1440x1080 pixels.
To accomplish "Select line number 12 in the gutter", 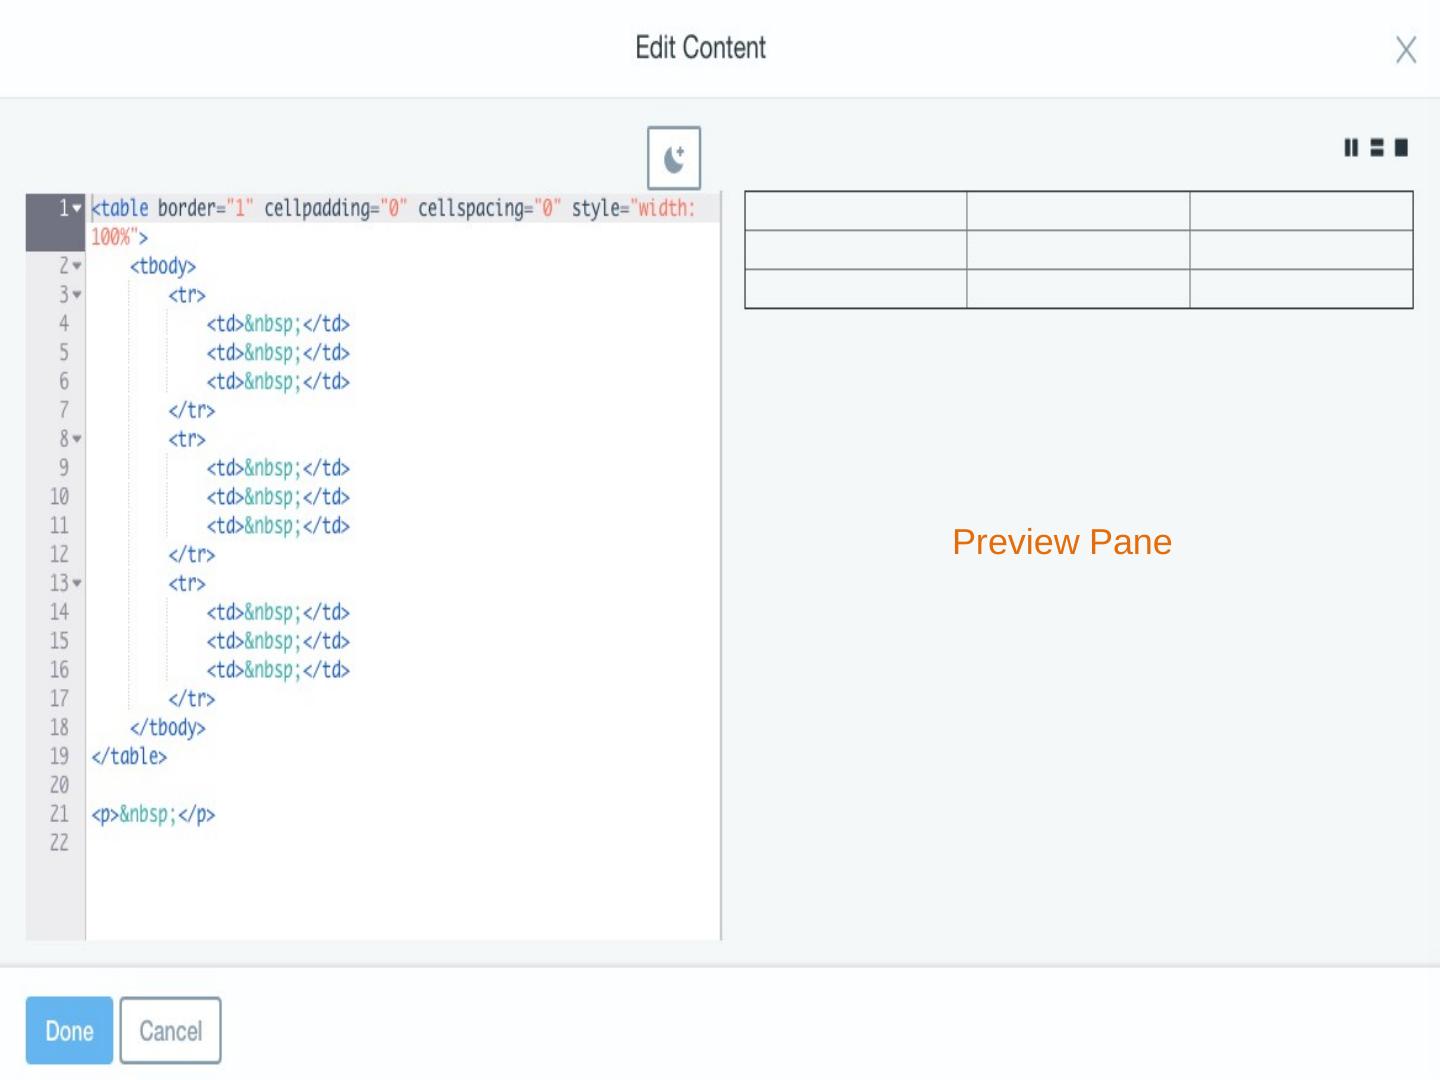I will [59, 554].
